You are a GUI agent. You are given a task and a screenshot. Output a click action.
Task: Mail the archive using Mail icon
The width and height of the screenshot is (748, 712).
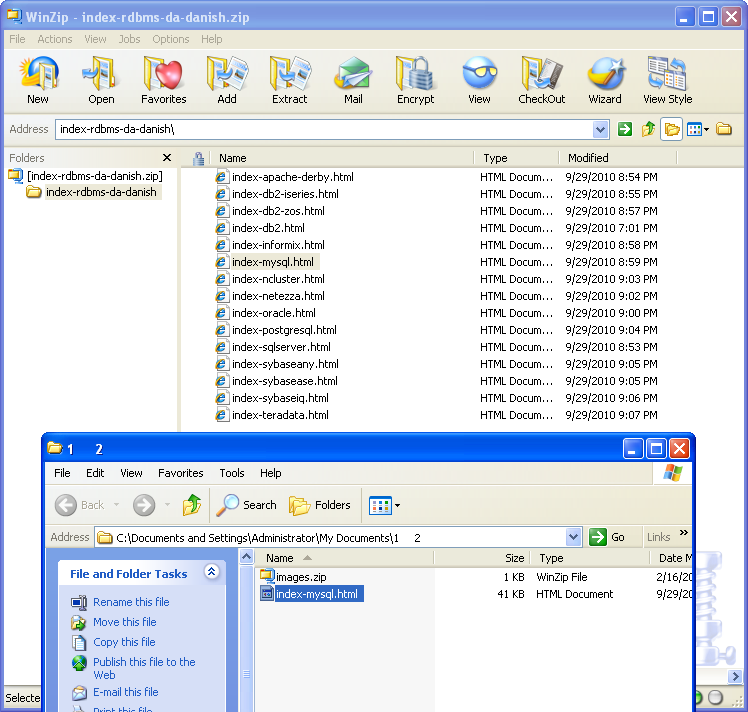pos(353,79)
